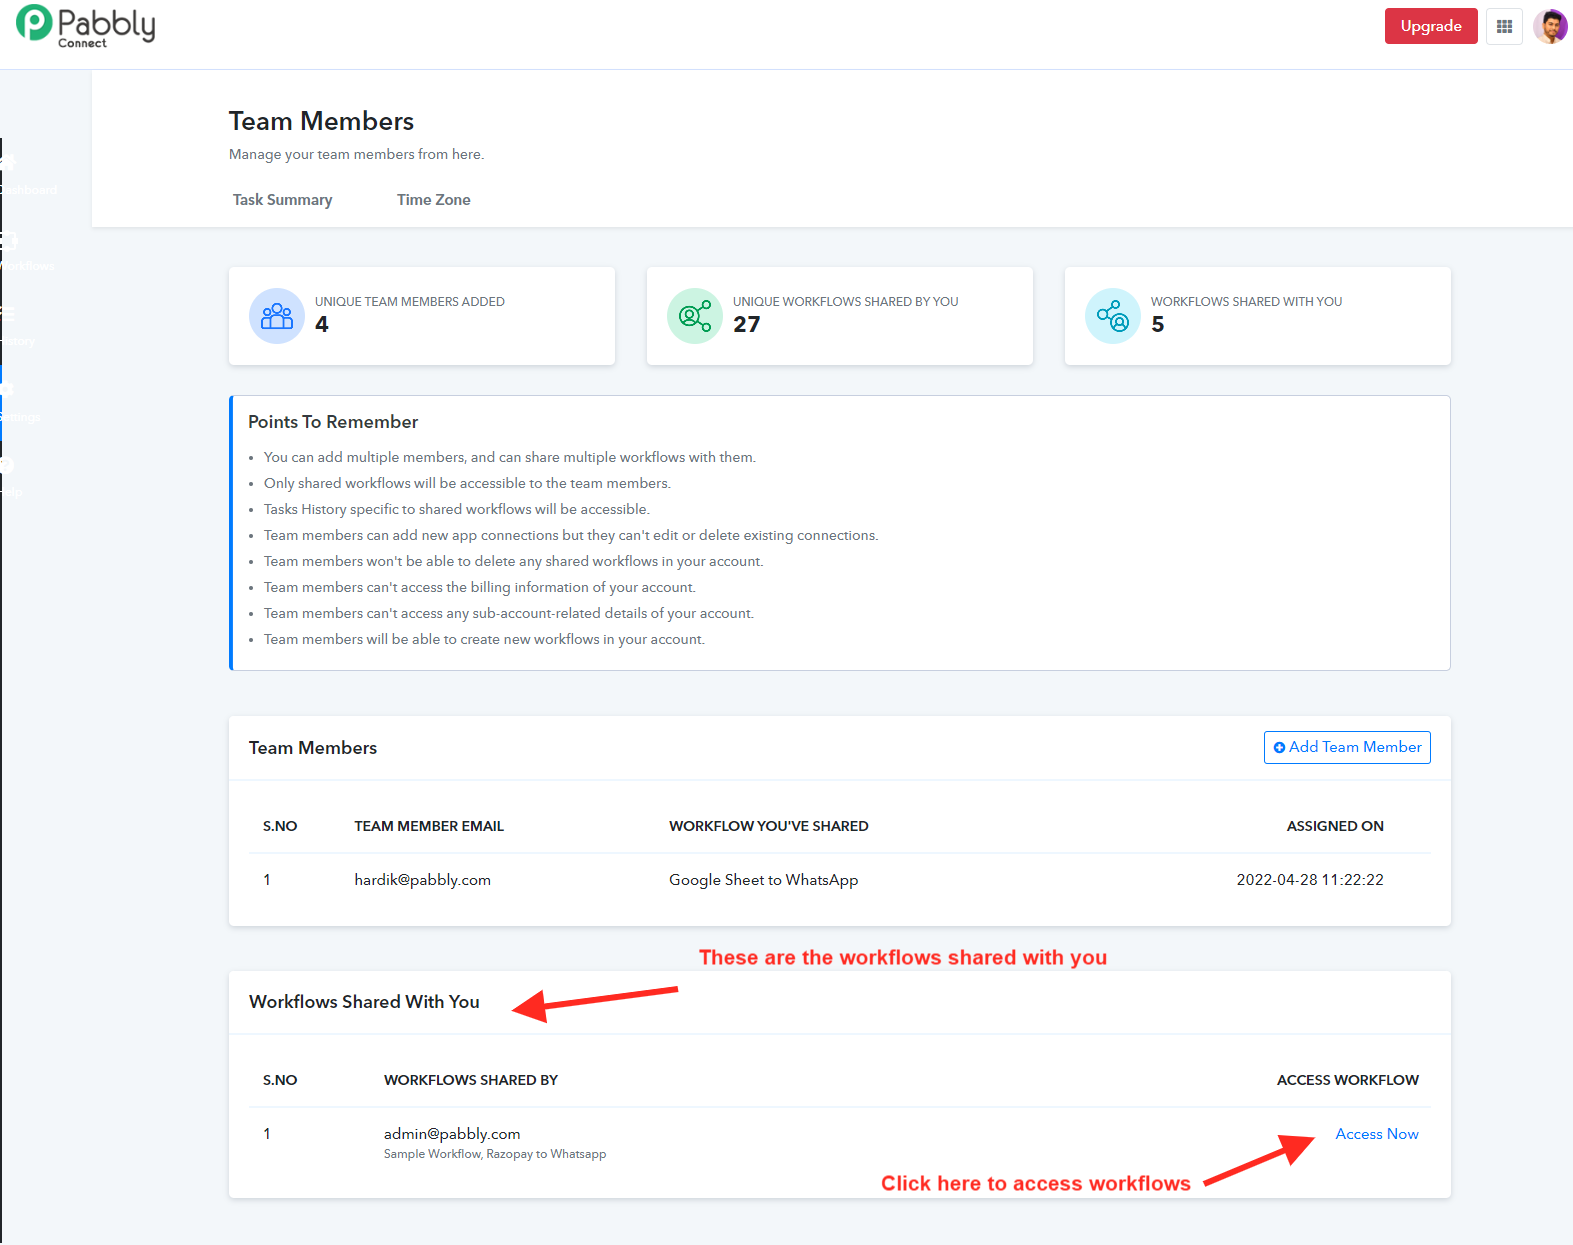Click the Workflows Shared With You card icon

point(1113,316)
